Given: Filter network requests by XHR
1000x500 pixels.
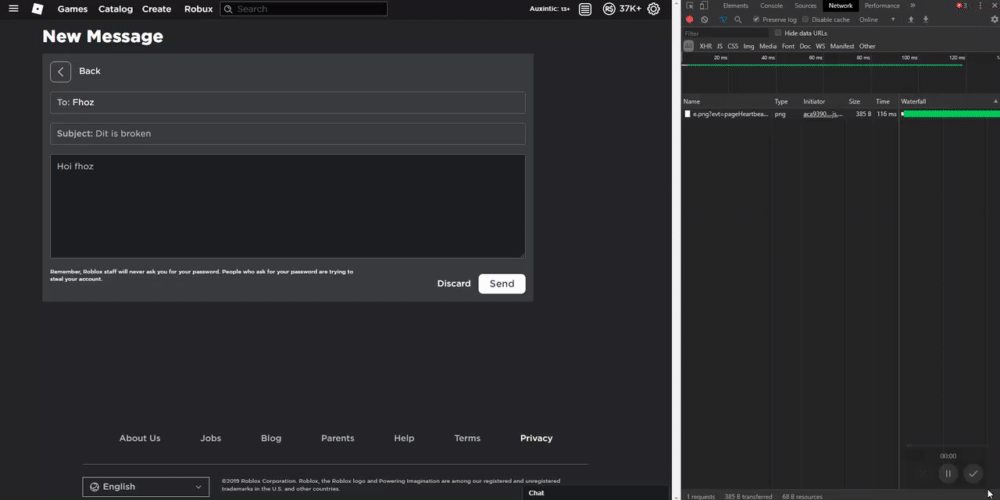Looking at the screenshot, I should [x=705, y=47].
